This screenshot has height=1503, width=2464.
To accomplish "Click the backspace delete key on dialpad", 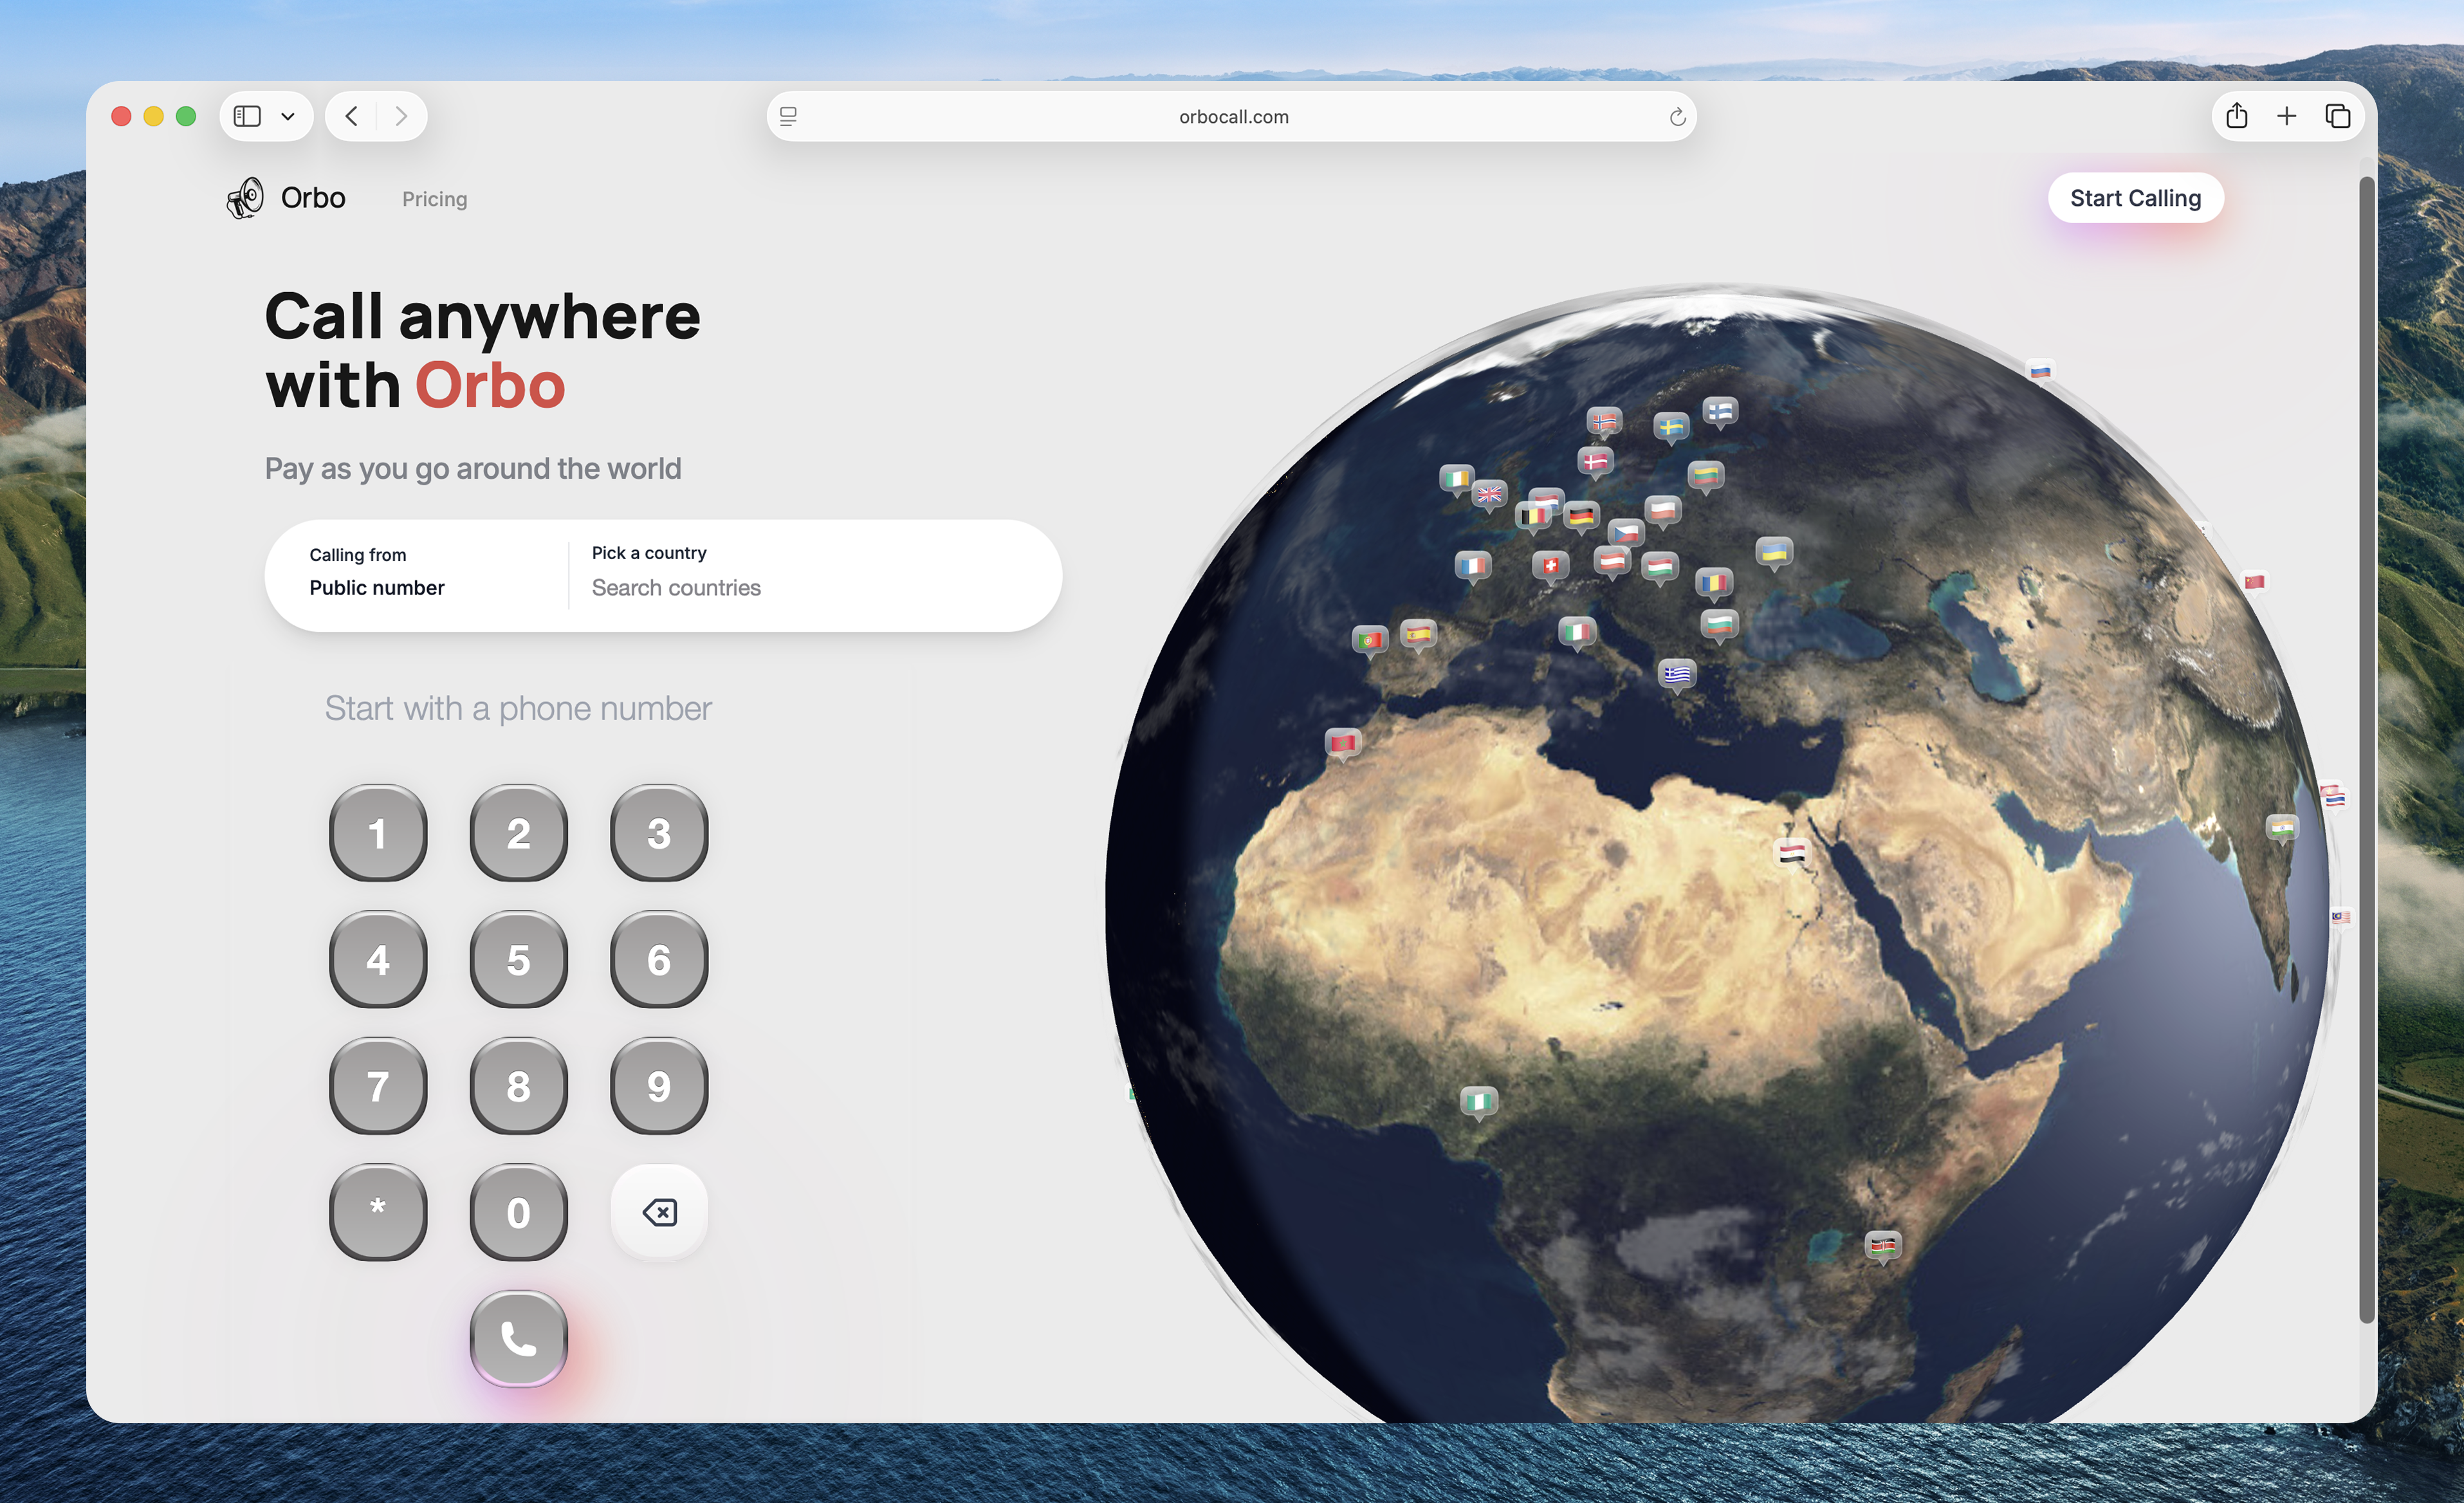I will [x=659, y=1212].
